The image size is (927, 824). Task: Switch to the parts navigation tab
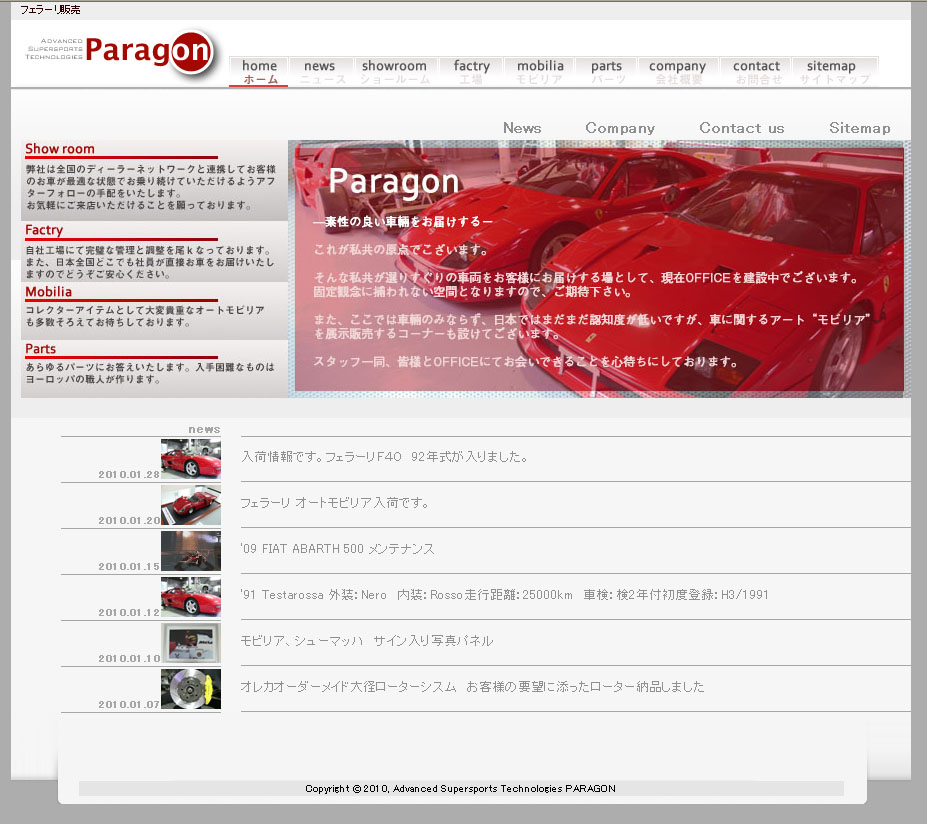606,71
